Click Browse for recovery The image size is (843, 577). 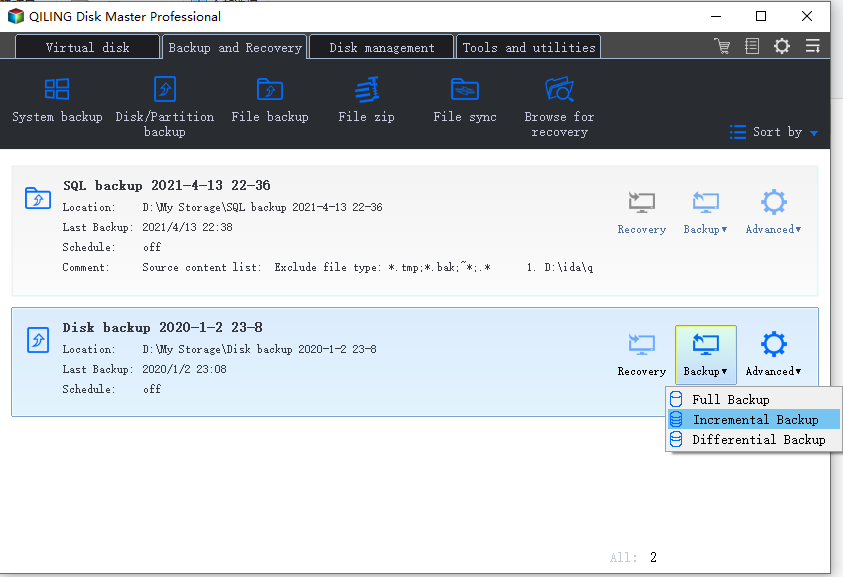coord(559,108)
